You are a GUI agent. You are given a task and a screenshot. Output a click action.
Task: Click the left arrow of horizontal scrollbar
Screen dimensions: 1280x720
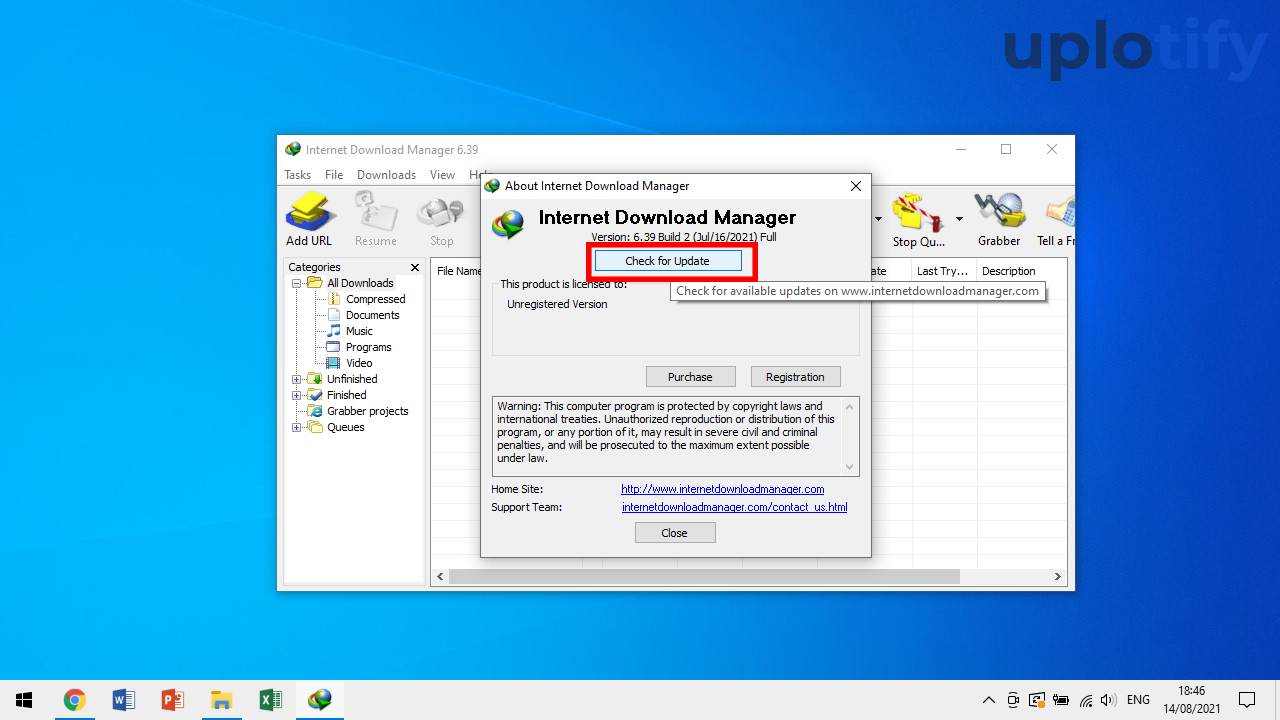(x=440, y=577)
